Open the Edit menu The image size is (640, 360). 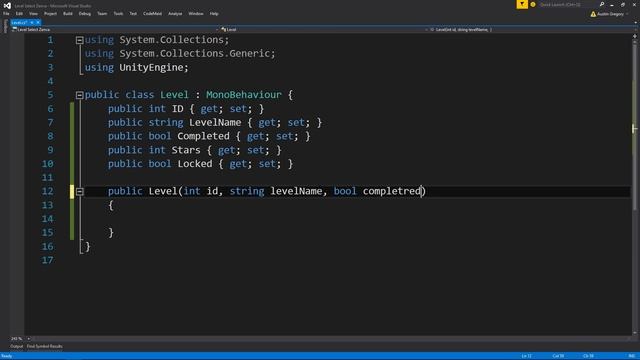19,13
